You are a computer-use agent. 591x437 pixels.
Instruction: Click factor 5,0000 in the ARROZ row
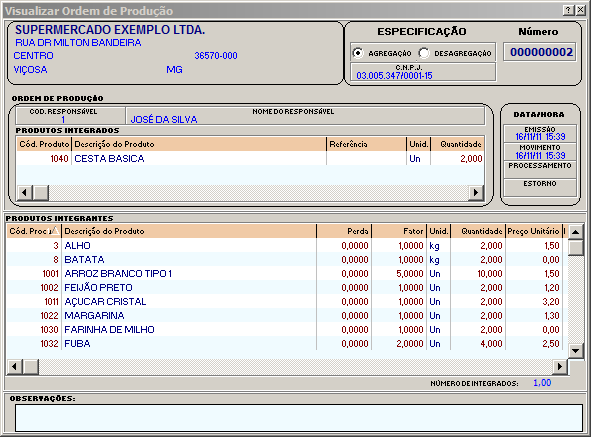(x=410, y=274)
